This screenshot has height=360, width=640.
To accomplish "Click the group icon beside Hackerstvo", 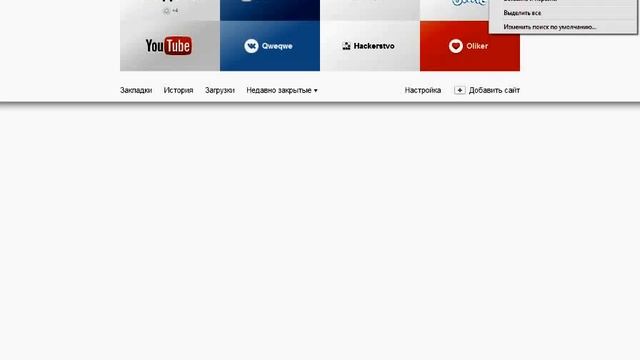I will coord(347,46).
